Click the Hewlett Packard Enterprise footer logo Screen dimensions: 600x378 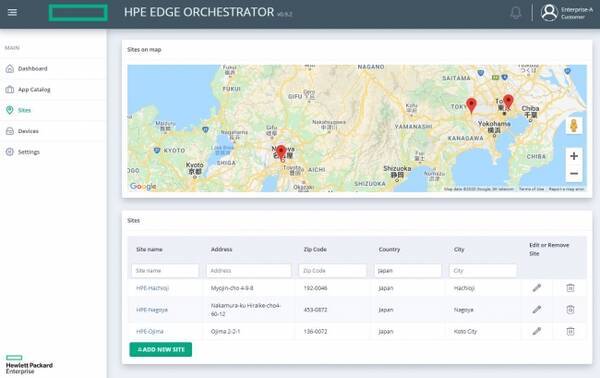(29, 364)
